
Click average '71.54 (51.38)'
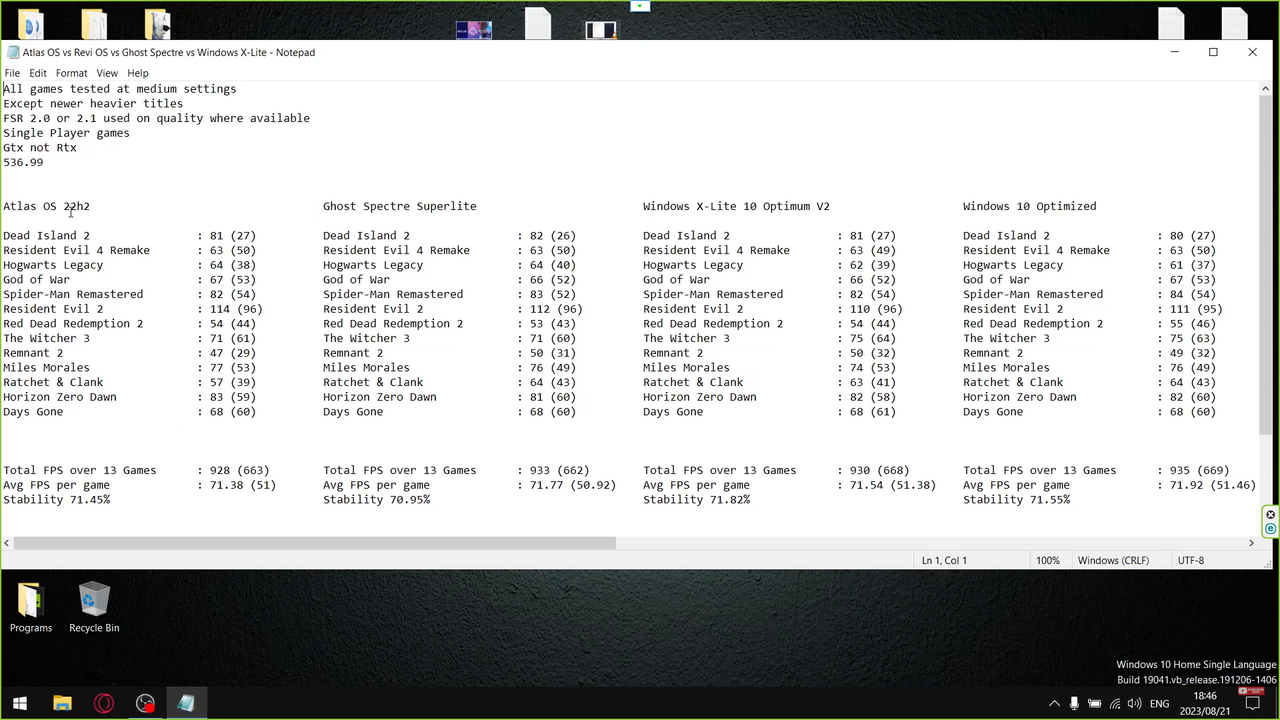coord(893,485)
